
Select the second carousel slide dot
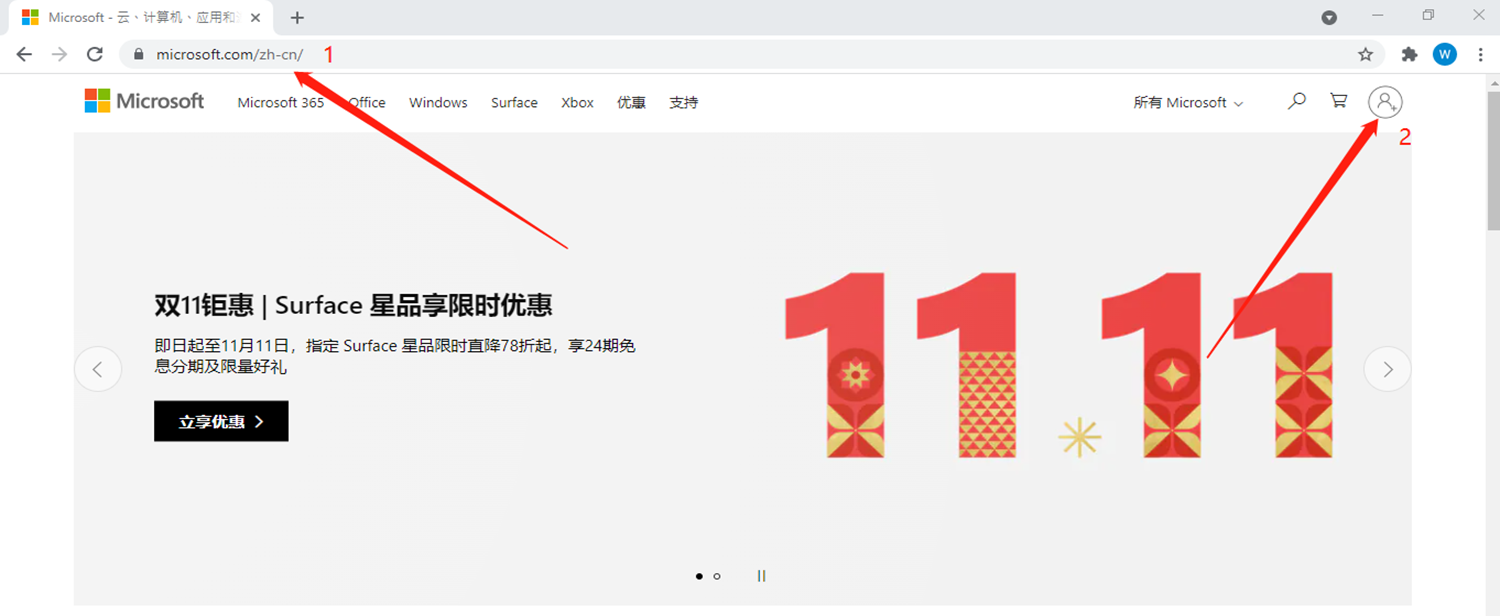point(717,576)
